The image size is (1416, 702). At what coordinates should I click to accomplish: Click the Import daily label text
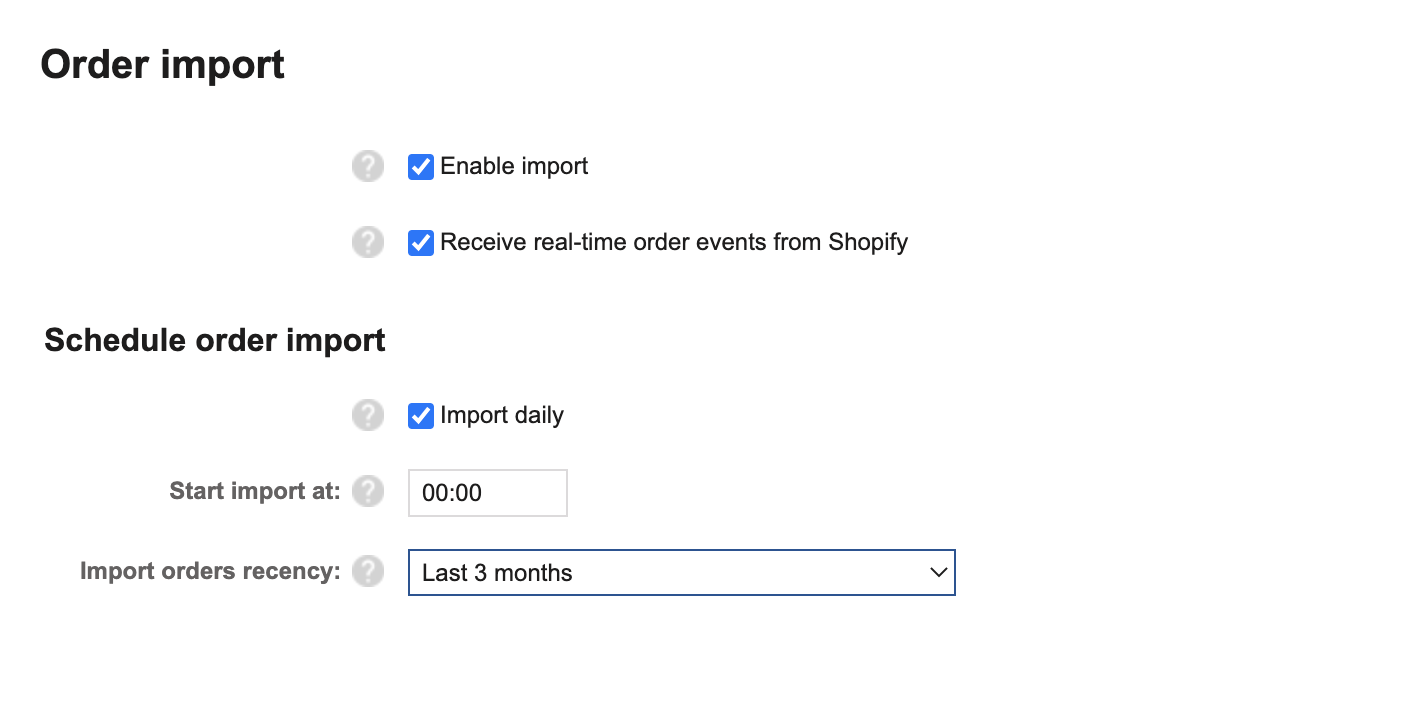click(x=502, y=415)
